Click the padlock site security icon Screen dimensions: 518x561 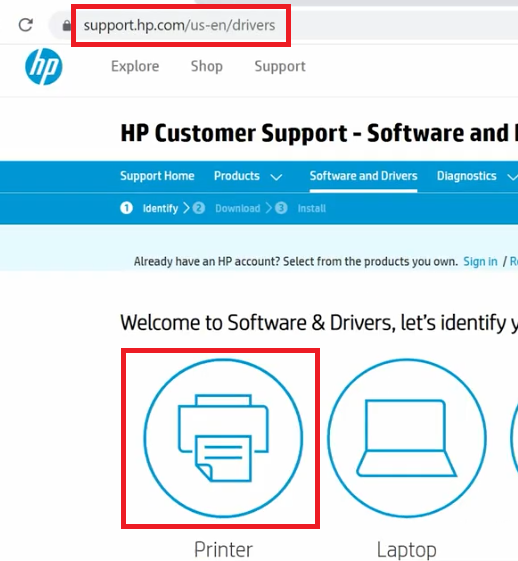coord(67,25)
